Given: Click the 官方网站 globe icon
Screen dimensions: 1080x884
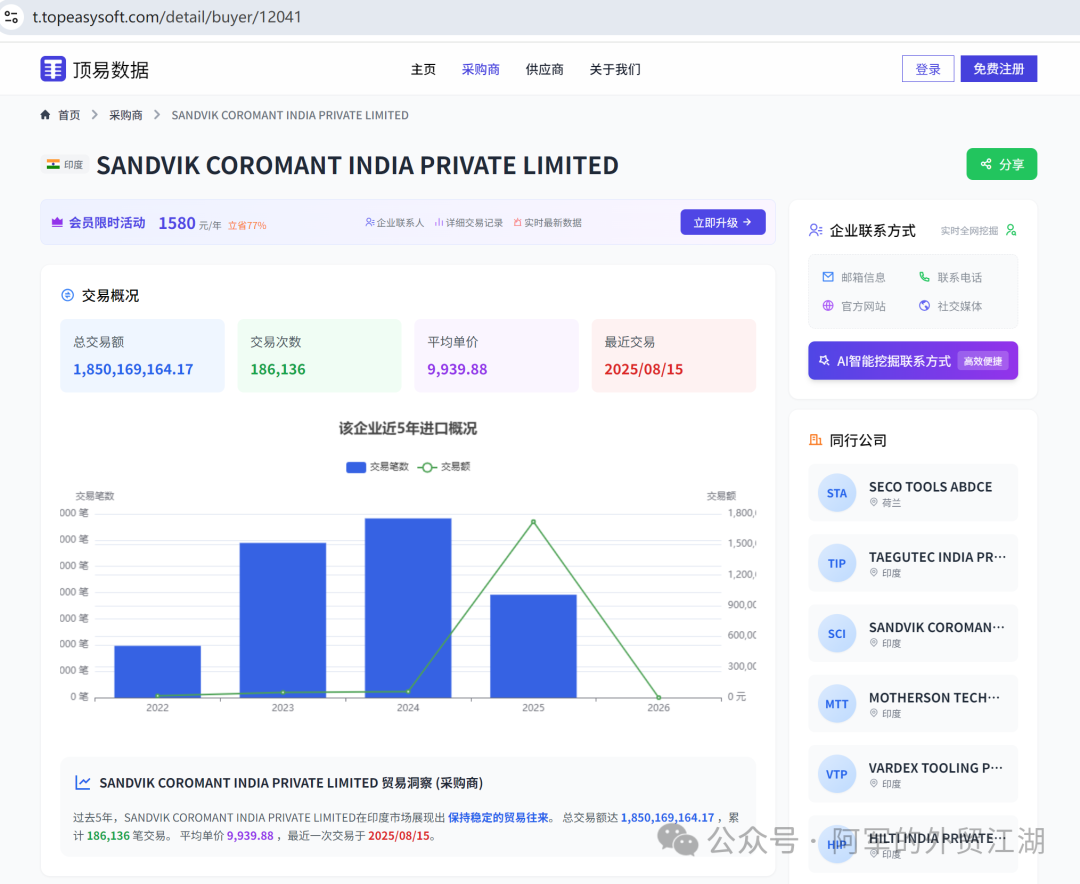Looking at the screenshot, I should coord(828,306).
